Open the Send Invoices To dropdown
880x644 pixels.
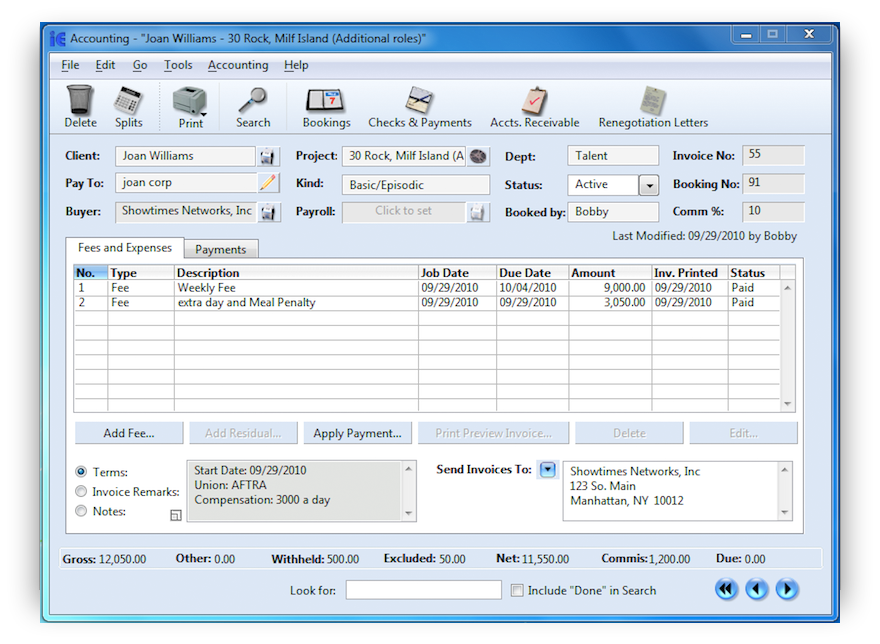547,469
